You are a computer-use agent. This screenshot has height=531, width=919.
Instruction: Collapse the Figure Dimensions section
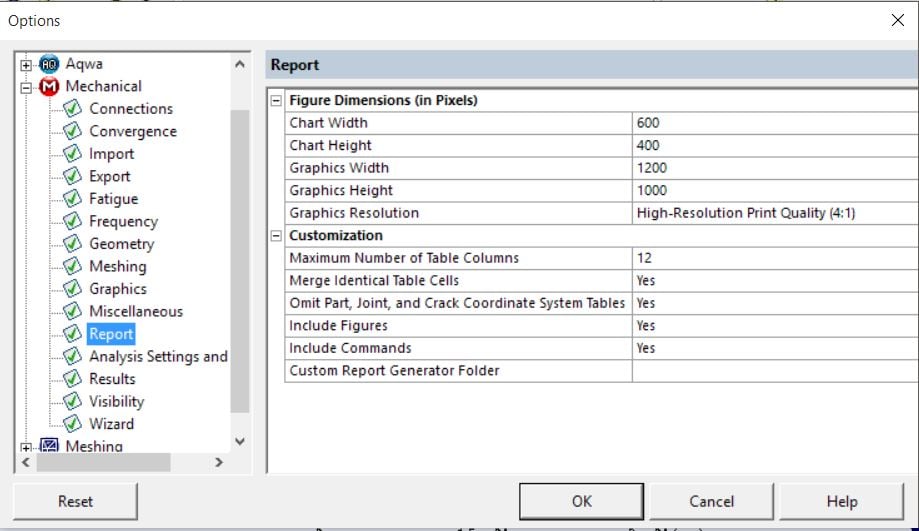(x=276, y=101)
